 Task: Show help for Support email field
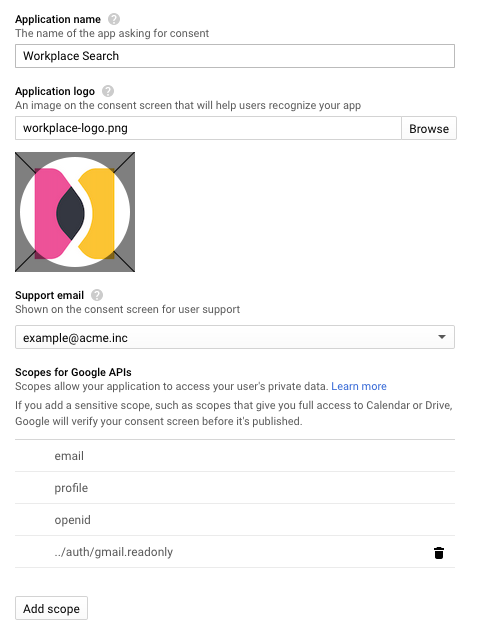(x=97, y=295)
